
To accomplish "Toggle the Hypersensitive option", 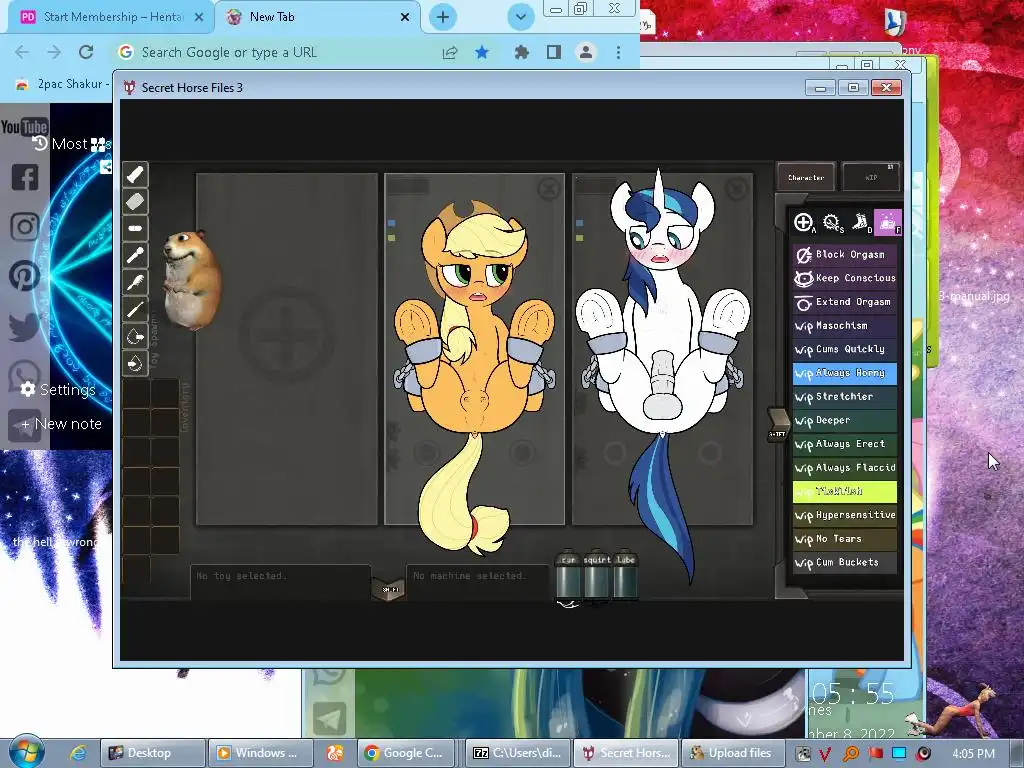I will (x=844, y=515).
